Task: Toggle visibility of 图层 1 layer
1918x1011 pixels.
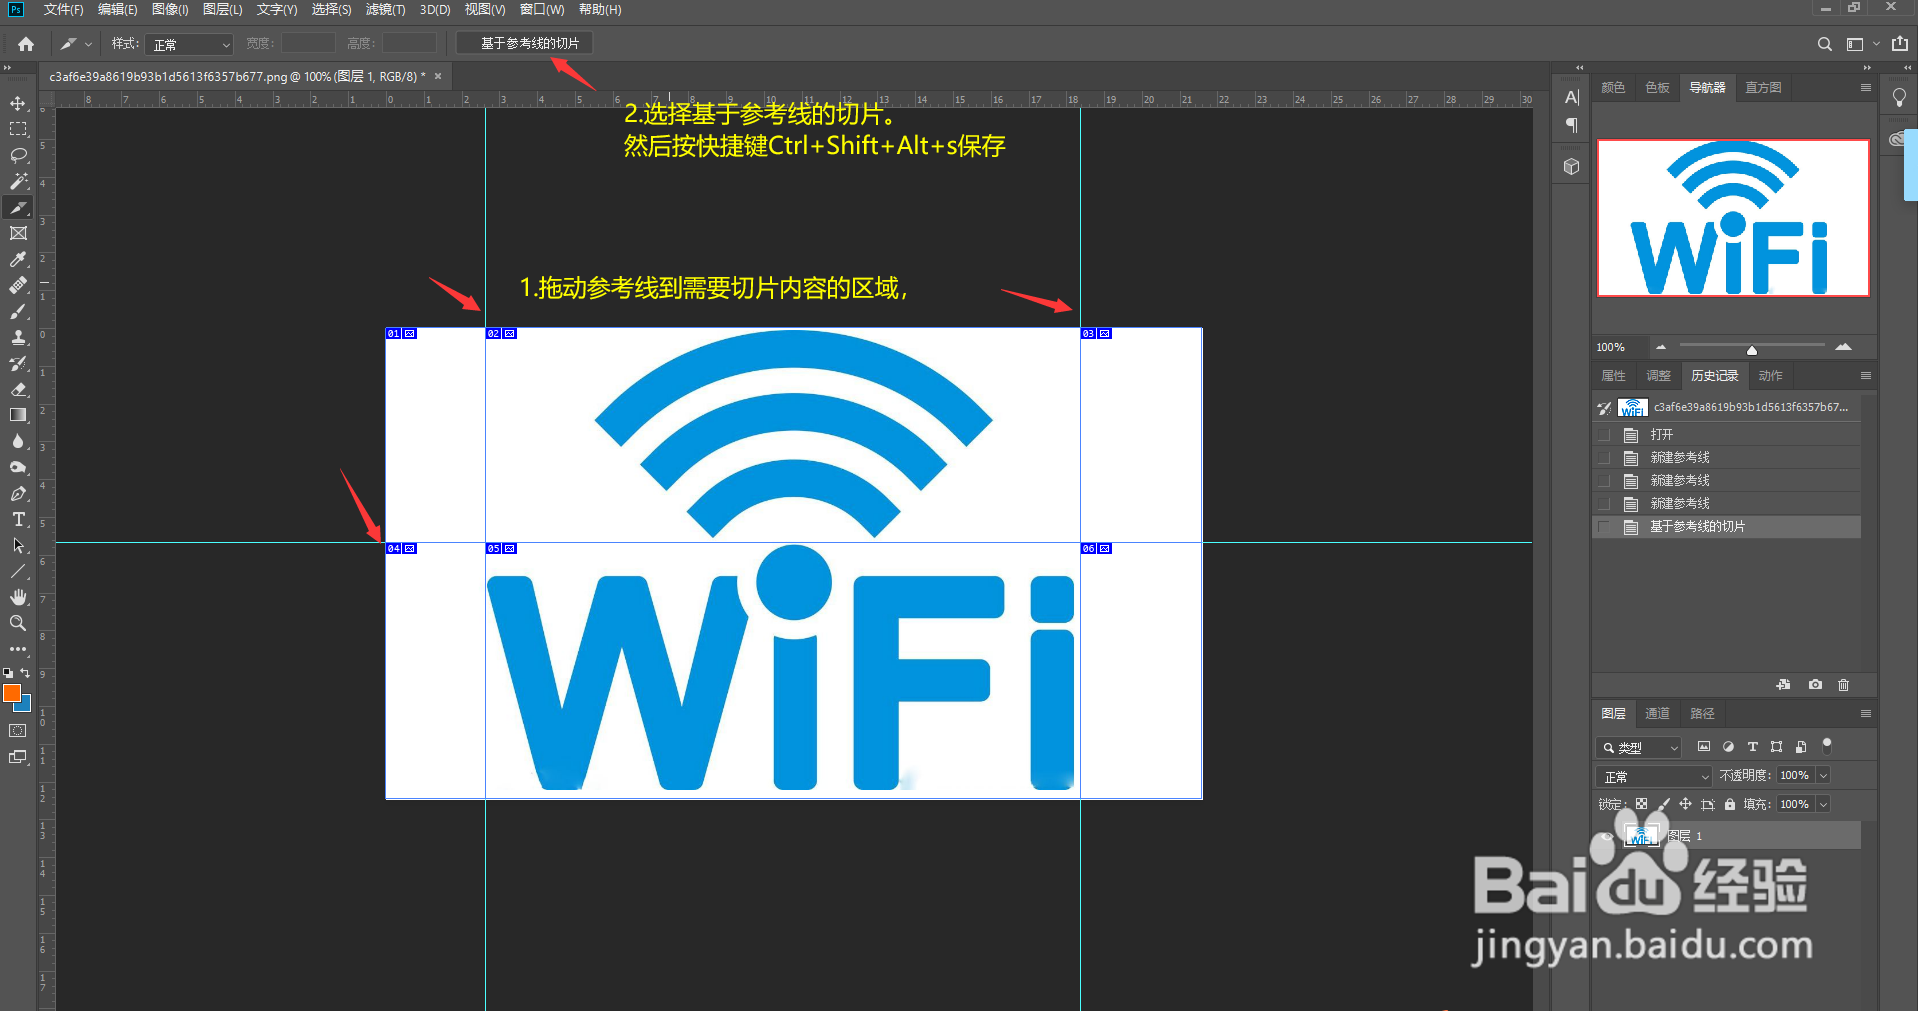Action: (x=1607, y=836)
